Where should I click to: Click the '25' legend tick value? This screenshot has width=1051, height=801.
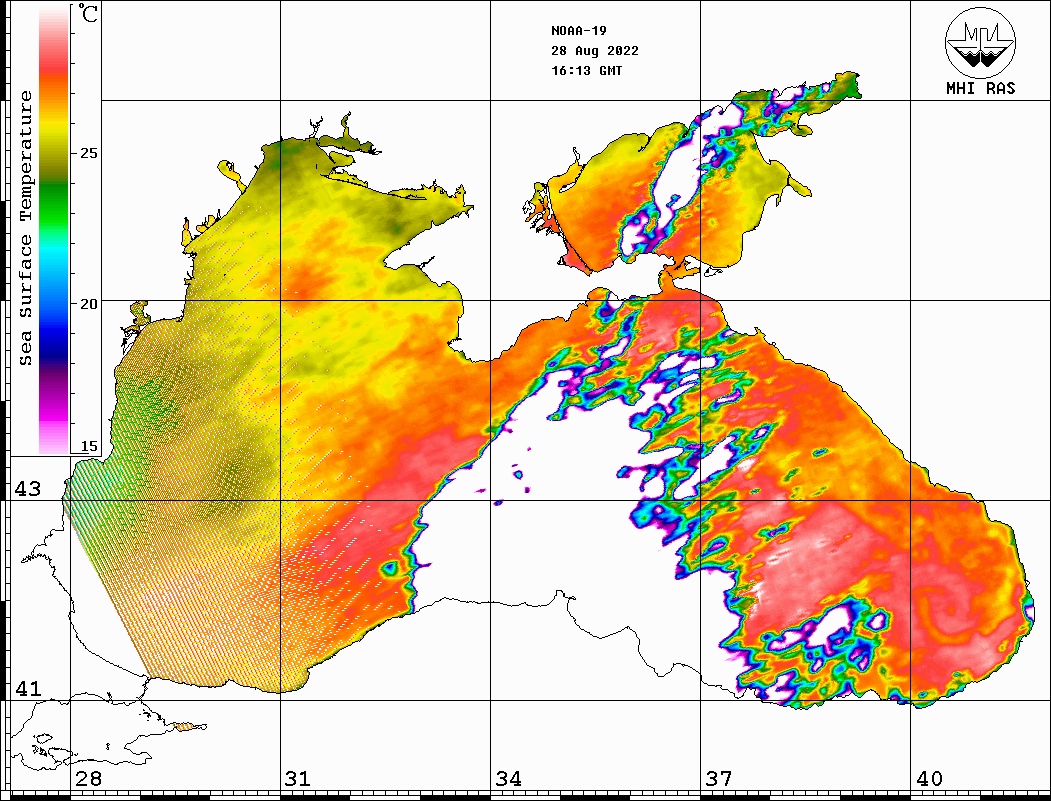pos(88,153)
